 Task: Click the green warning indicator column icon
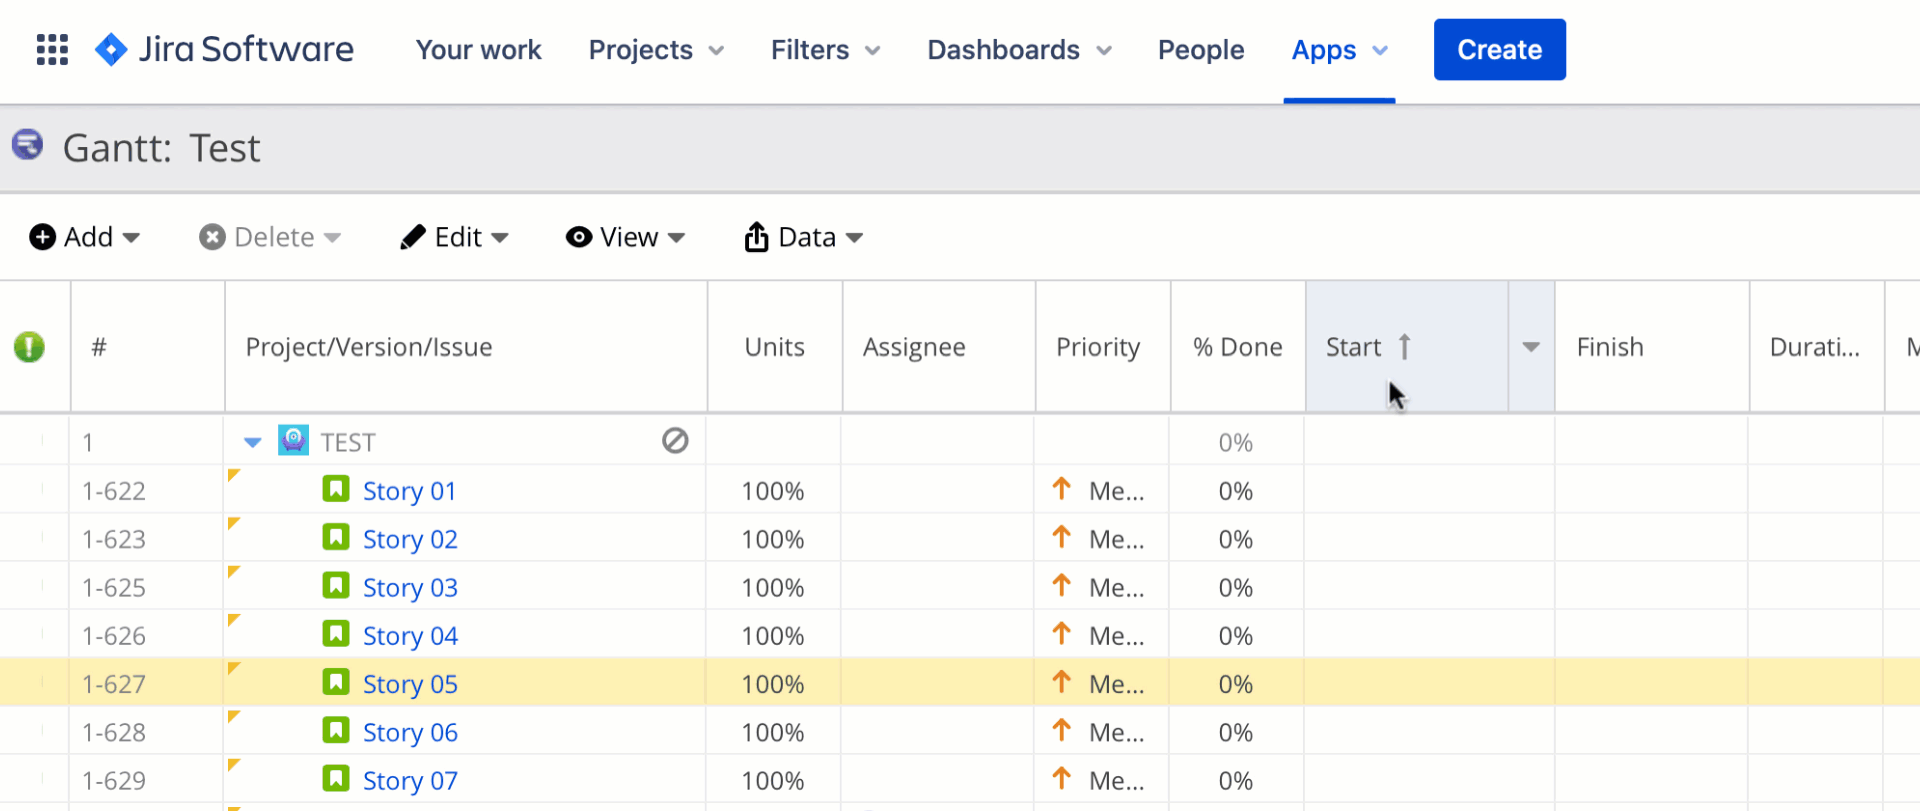coord(29,347)
